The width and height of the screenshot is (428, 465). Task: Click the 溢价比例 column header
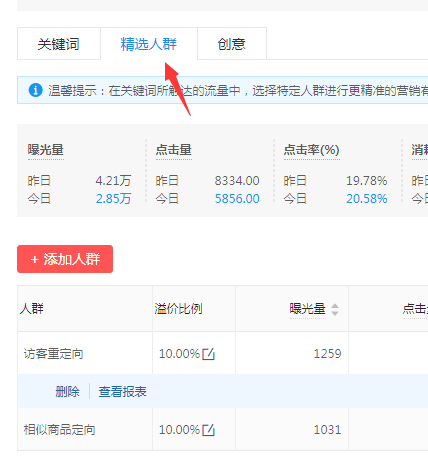[178, 309]
